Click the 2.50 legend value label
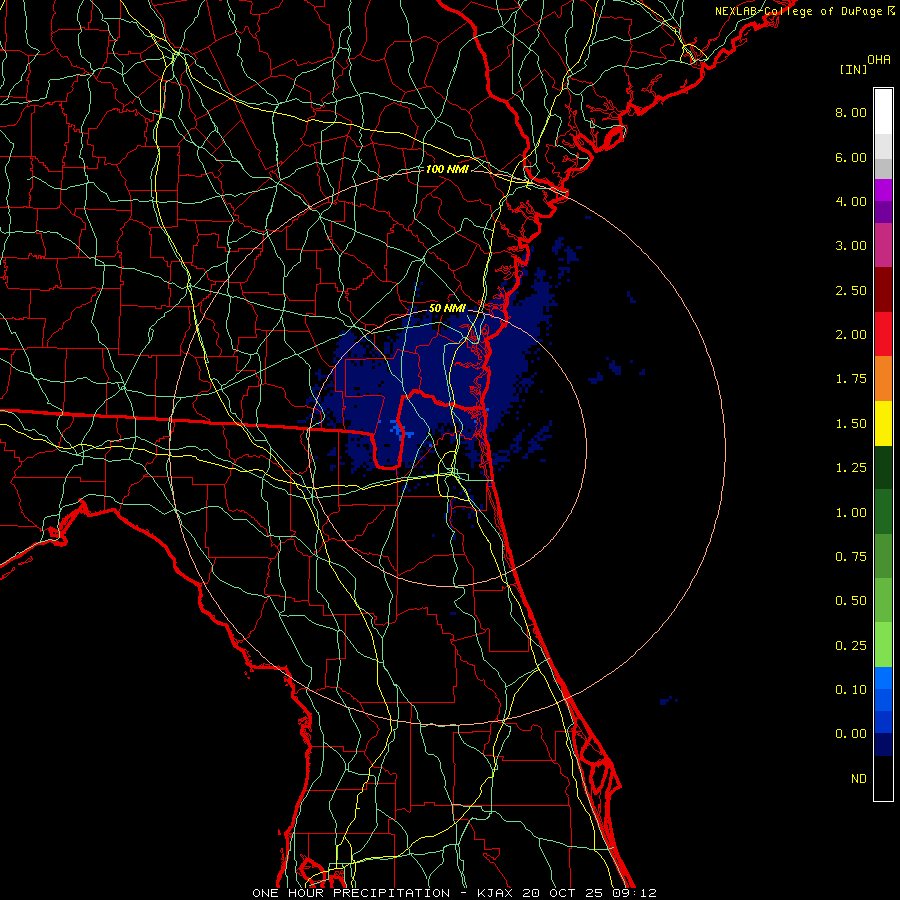900x900 pixels. (x=851, y=290)
